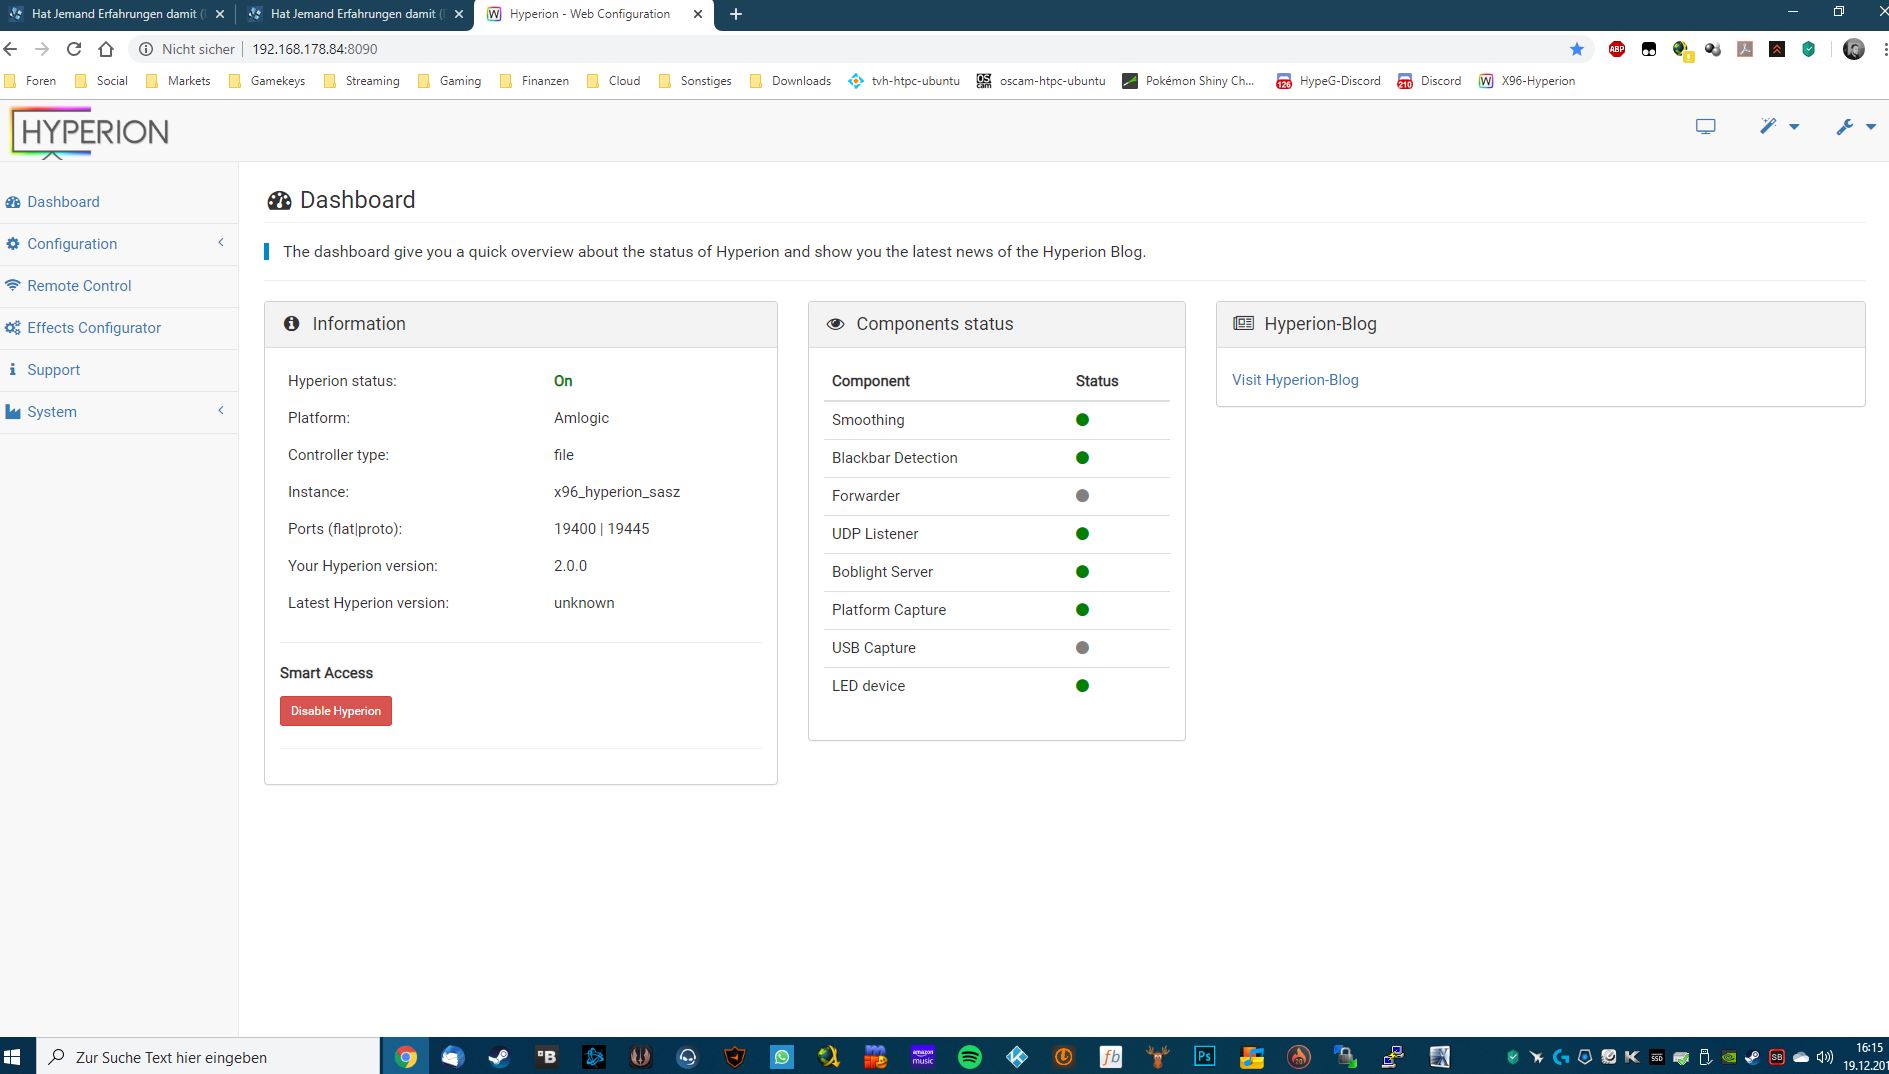Click the Windows Start button

click(x=13, y=1057)
